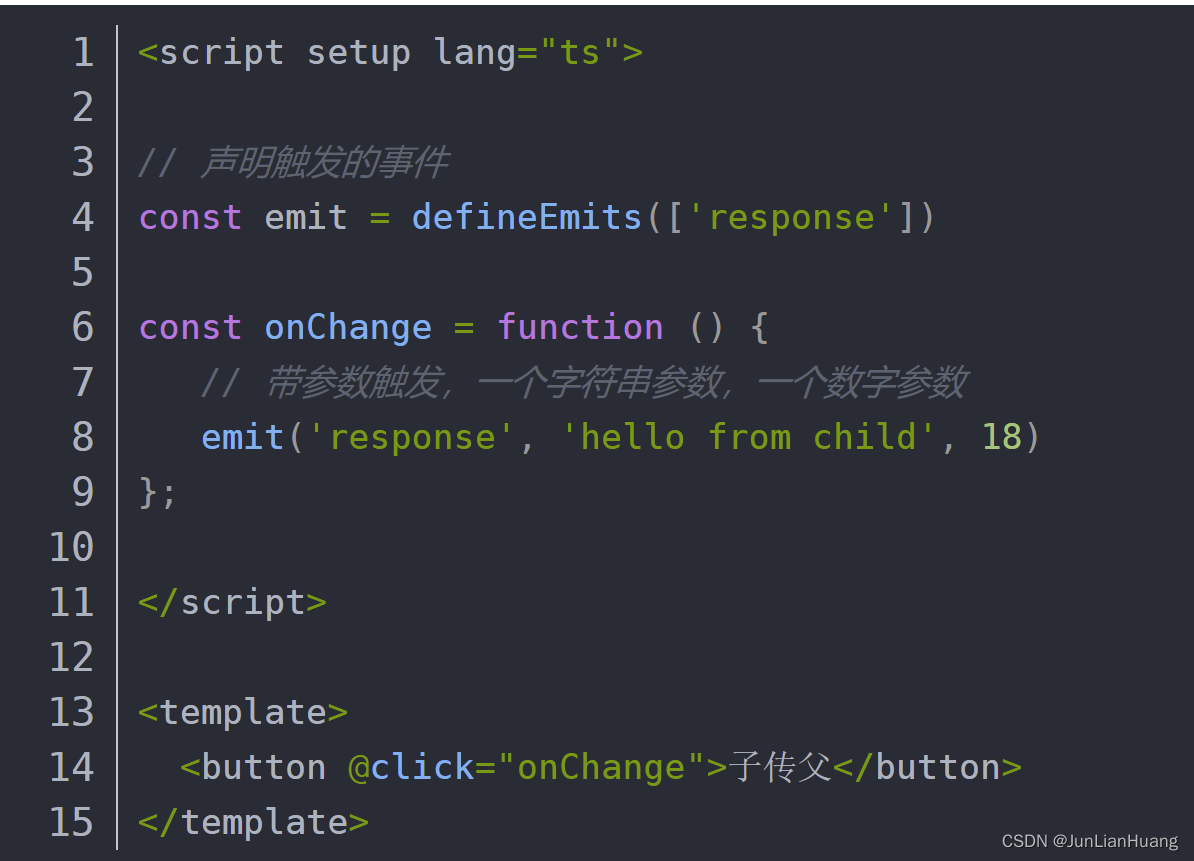
Task: Place cursor on the 'function' keyword
Action: [x=580, y=327]
